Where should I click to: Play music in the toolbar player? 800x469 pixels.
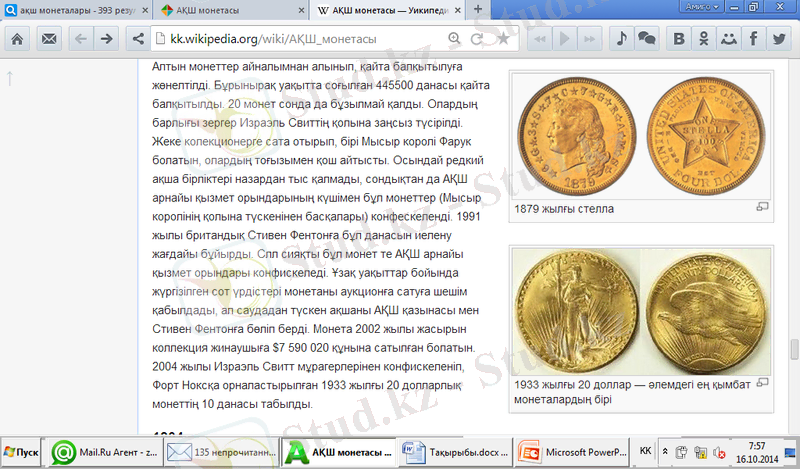(565, 39)
